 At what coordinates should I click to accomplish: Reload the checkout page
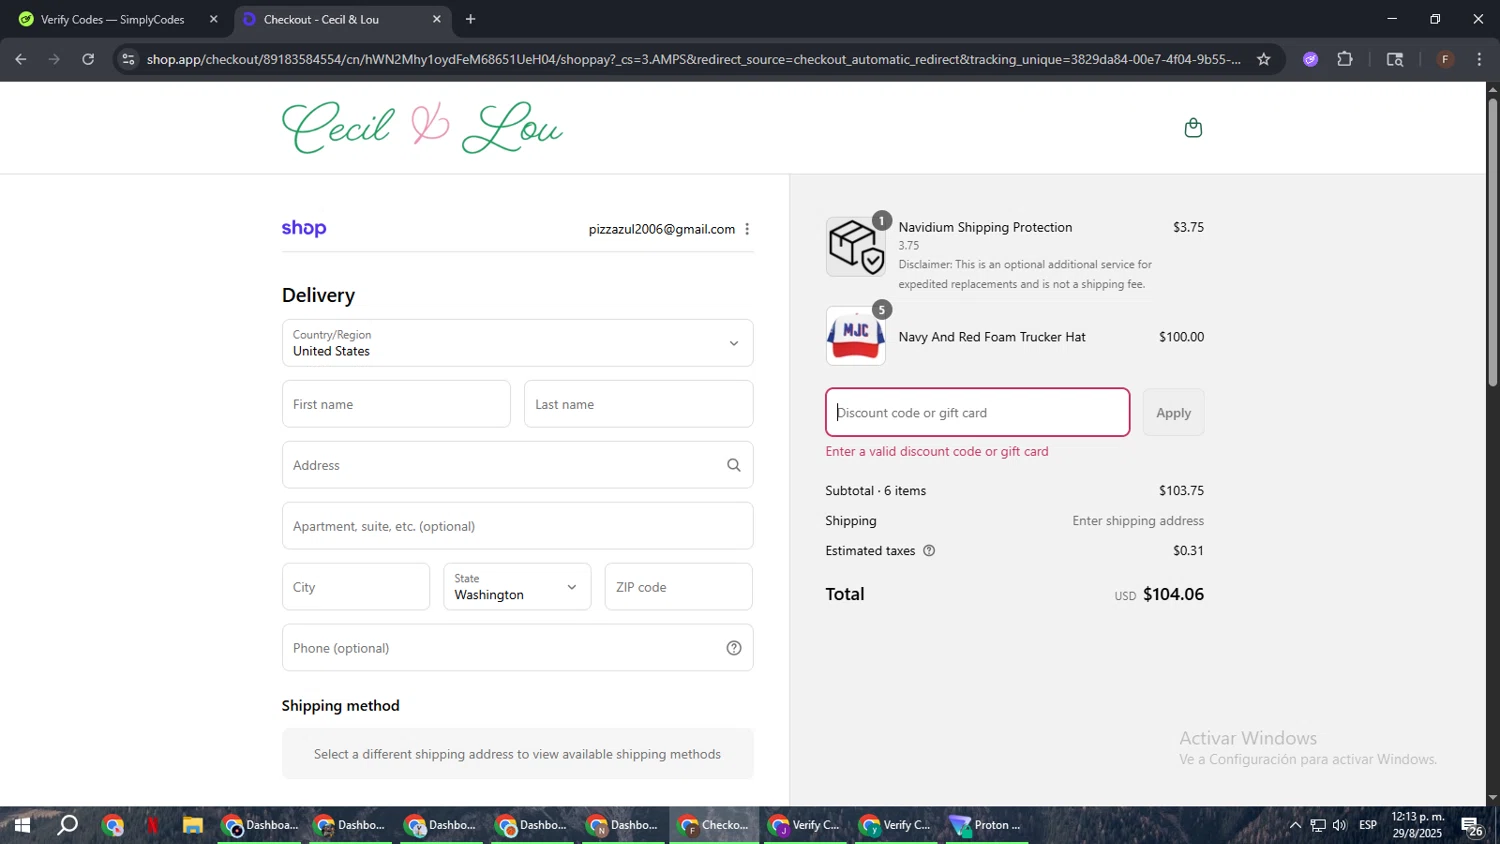tap(88, 59)
